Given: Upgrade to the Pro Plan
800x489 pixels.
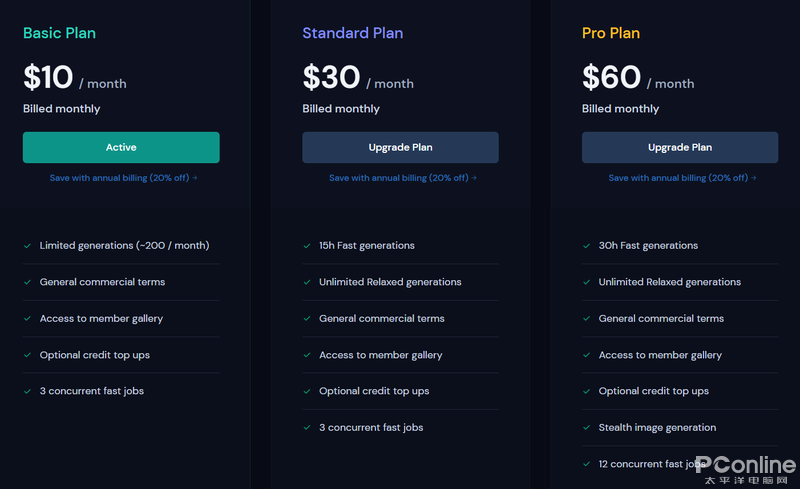Looking at the screenshot, I should (680, 148).
